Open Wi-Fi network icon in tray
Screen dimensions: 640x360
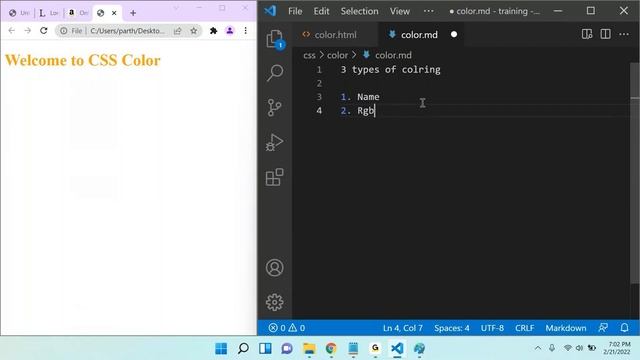[567, 348]
